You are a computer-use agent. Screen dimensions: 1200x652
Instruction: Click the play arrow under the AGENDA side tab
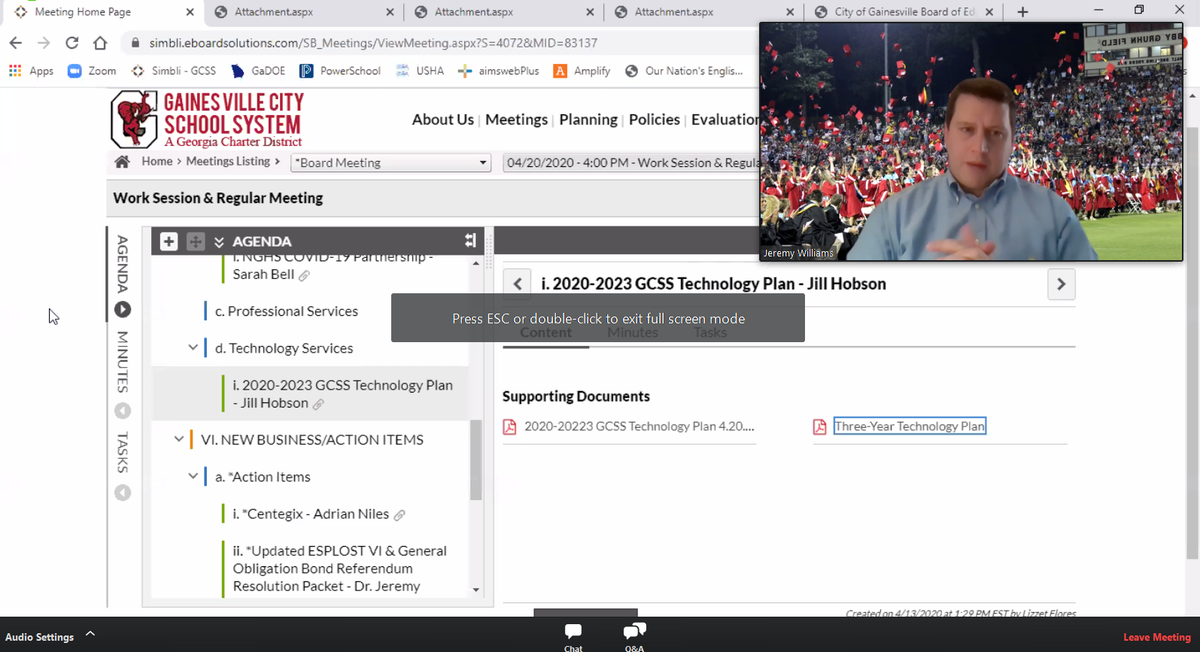pyautogui.click(x=122, y=310)
